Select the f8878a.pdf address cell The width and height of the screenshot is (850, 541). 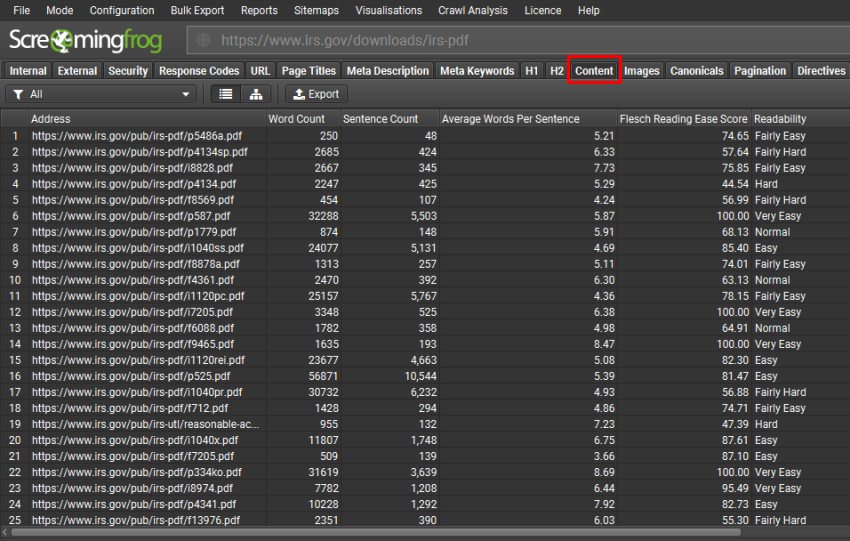click(x=136, y=264)
